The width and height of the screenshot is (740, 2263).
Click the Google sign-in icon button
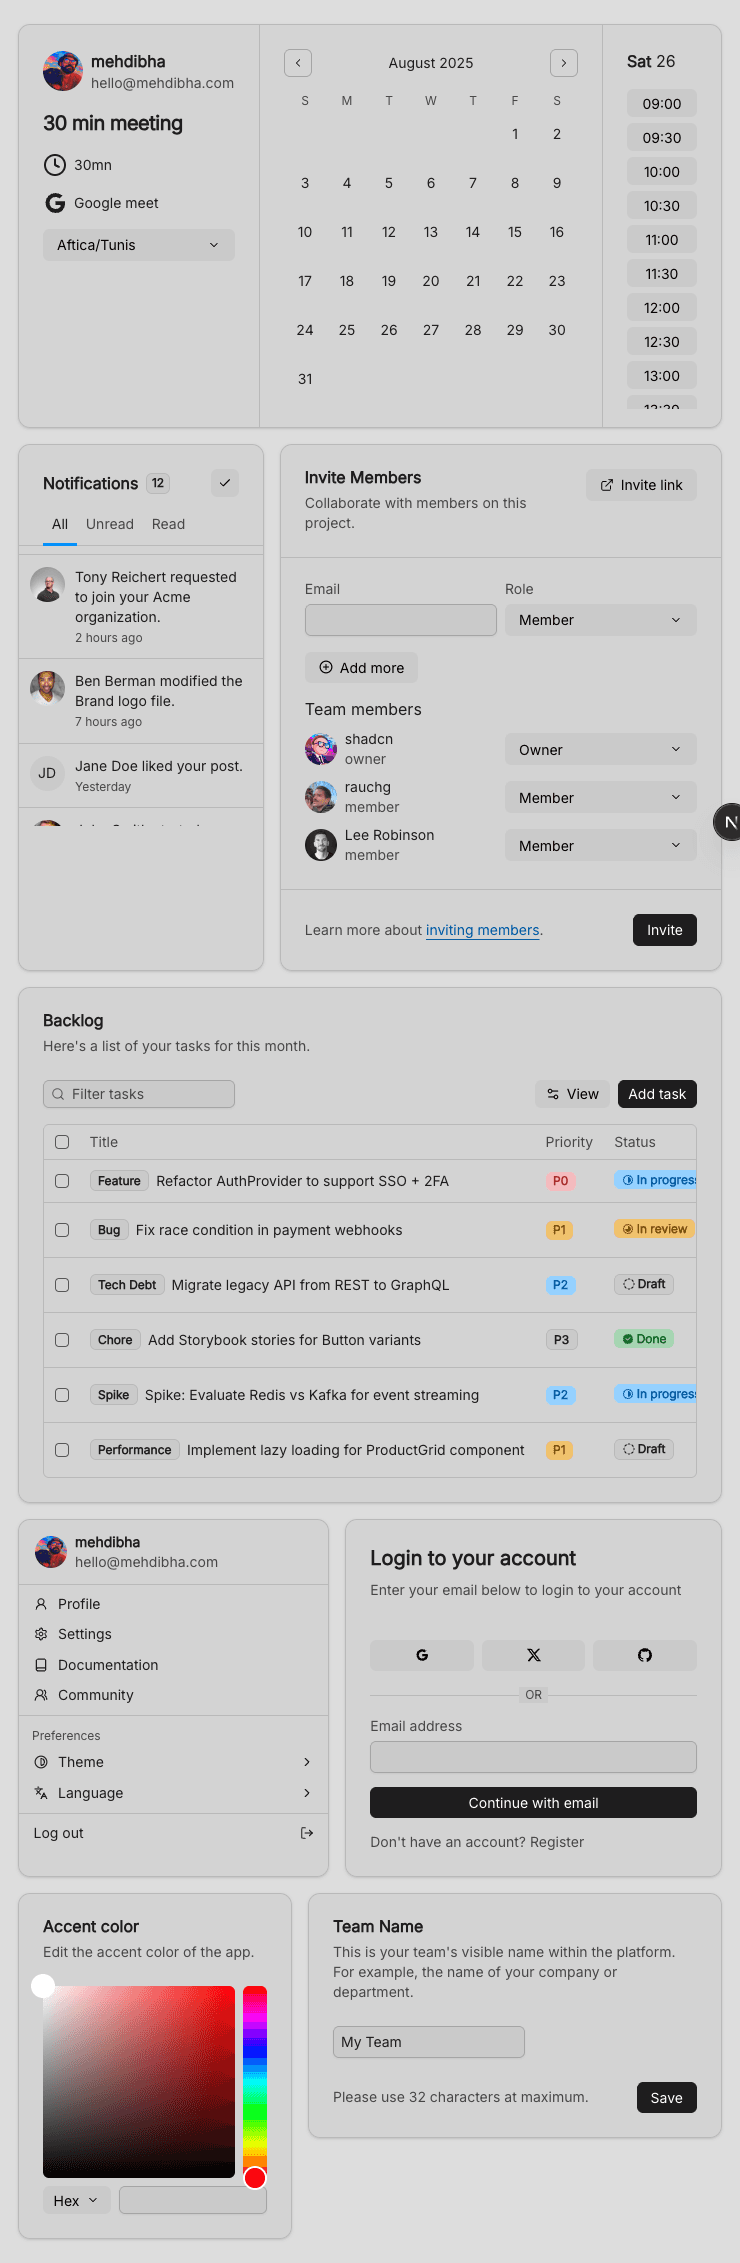(x=422, y=1655)
